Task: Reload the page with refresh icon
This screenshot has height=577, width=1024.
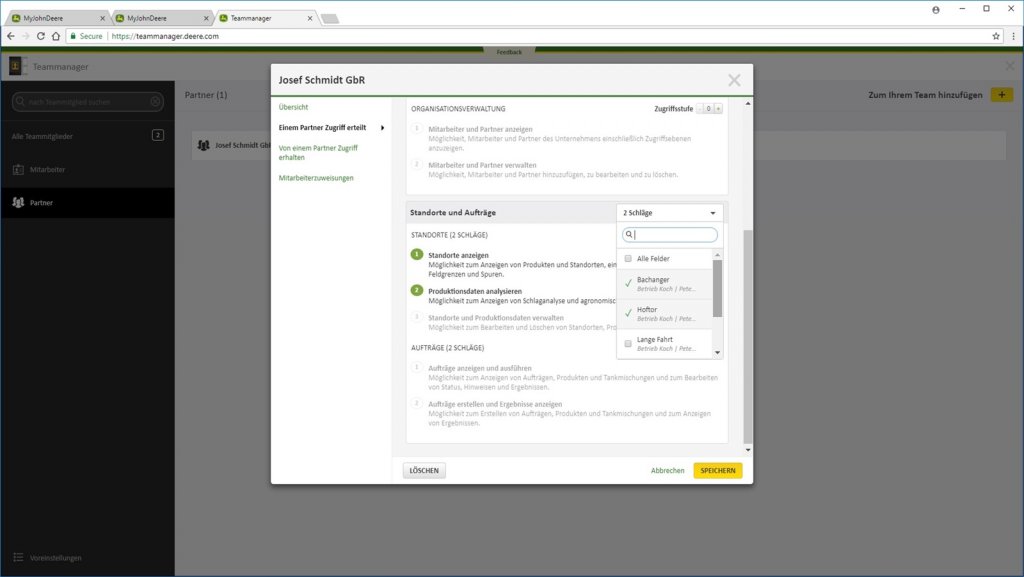Action: [40, 36]
